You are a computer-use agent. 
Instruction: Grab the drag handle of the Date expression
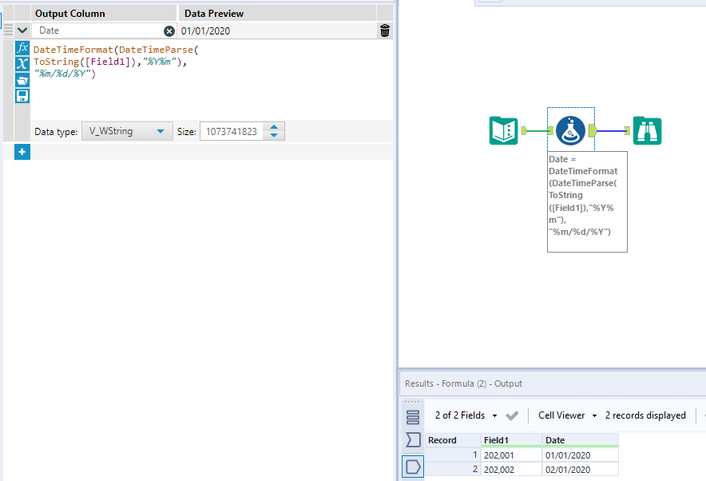point(8,31)
